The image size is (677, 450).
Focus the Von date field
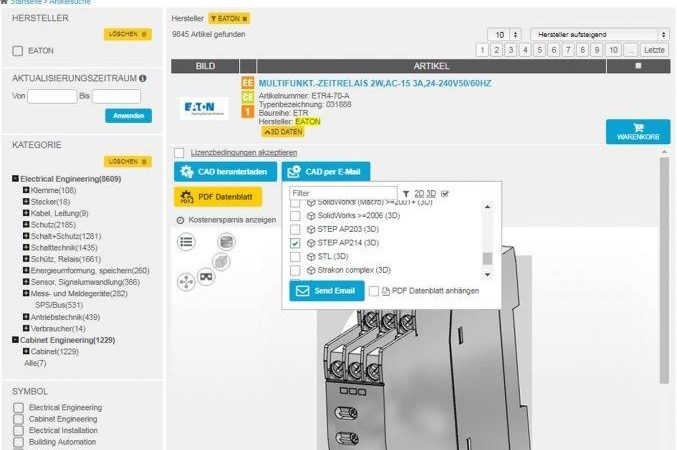52,96
